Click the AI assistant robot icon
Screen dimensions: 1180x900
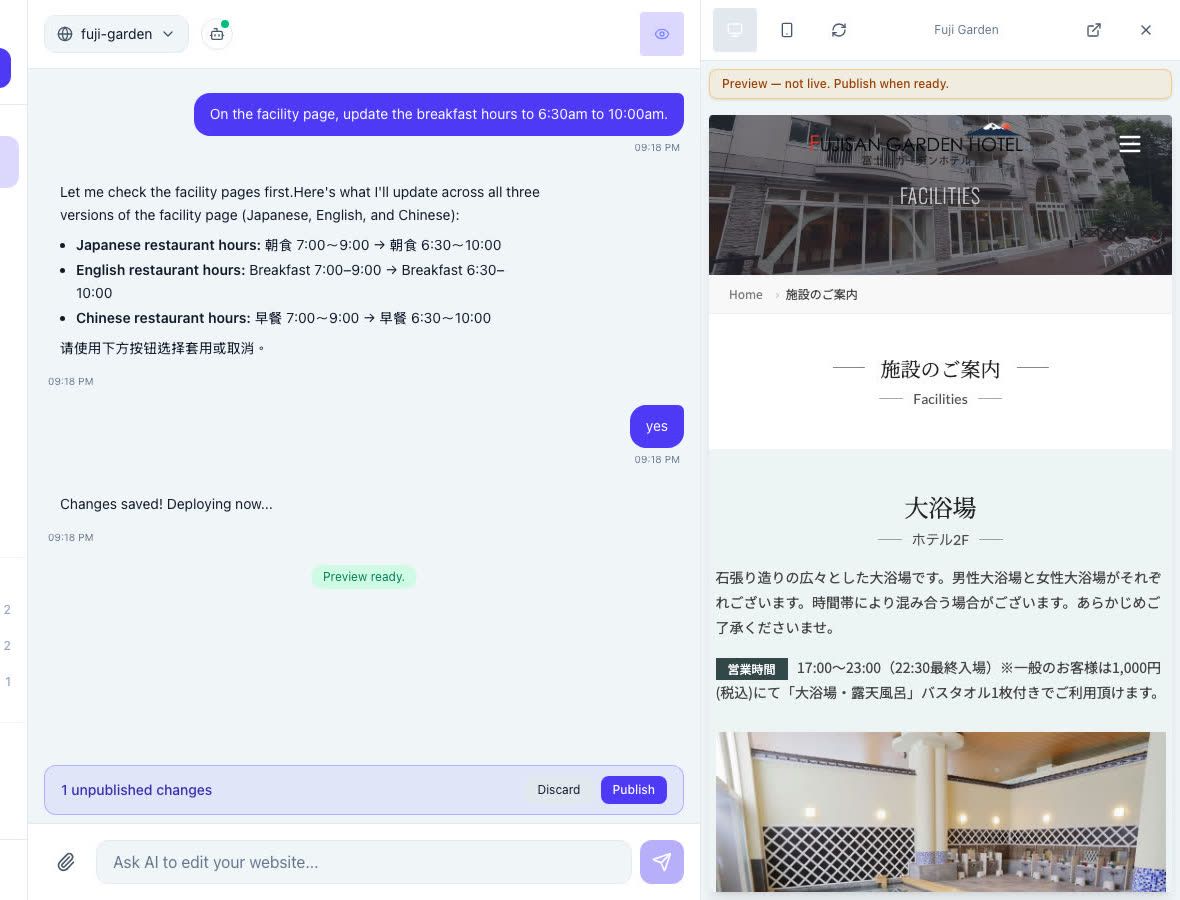217,34
